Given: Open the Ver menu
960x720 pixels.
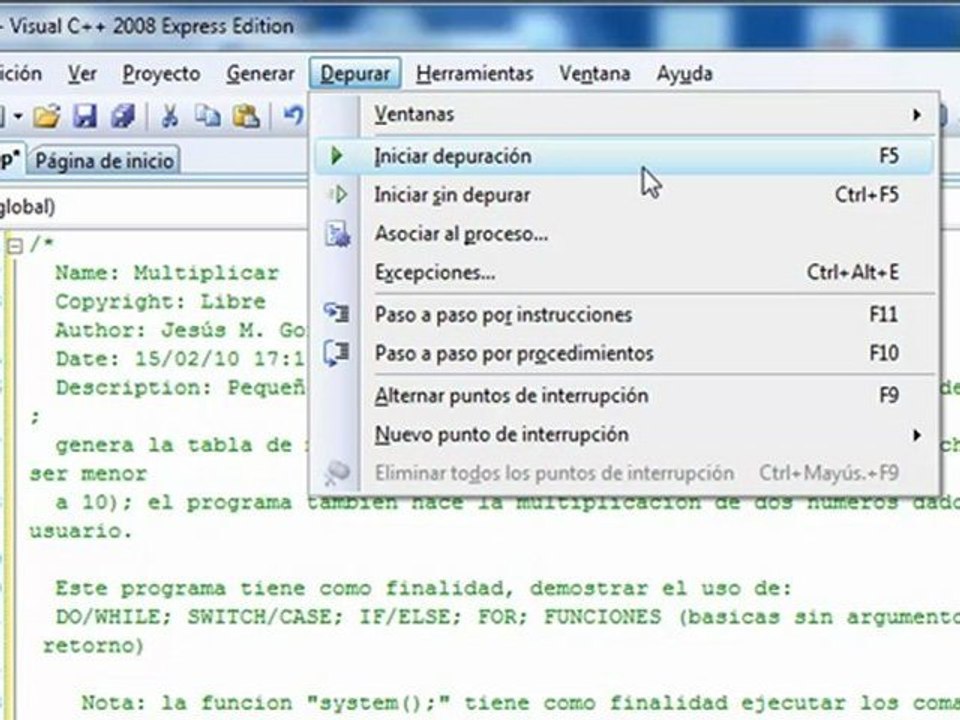Looking at the screenshot, I should 82,73.
